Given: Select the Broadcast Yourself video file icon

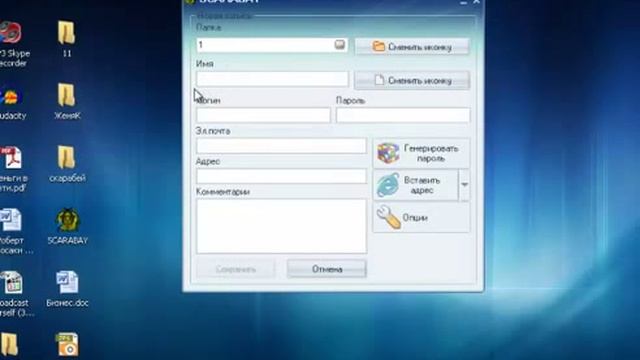Looking at the screenshot, I should tap(16, 294).
